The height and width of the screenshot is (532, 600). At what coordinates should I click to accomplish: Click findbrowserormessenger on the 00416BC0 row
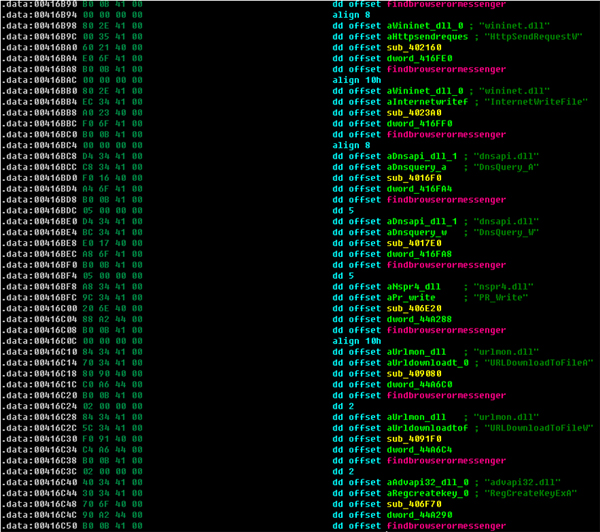tap(446, 135)
